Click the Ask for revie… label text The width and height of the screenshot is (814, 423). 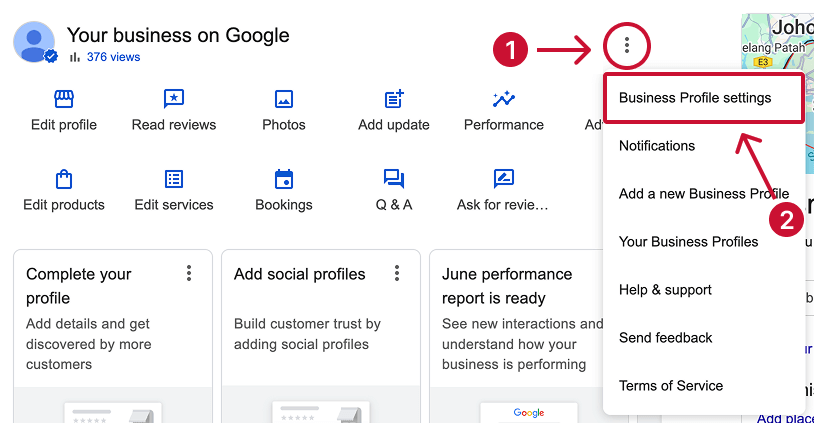[503, 205]
